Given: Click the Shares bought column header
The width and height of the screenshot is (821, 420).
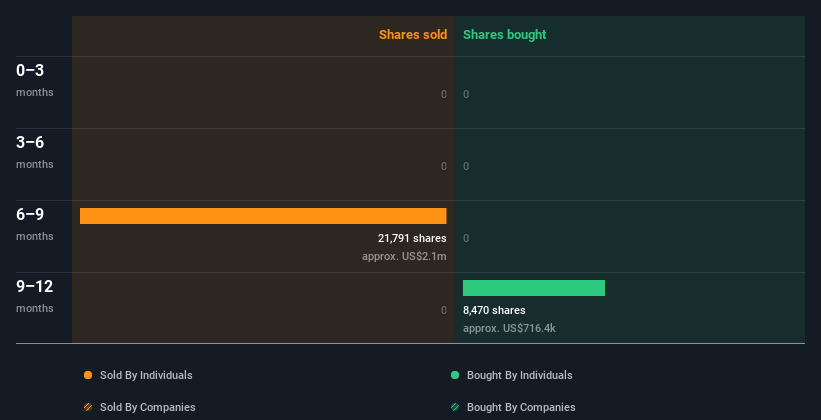Looking at the screenshot, I should [505, 35].
